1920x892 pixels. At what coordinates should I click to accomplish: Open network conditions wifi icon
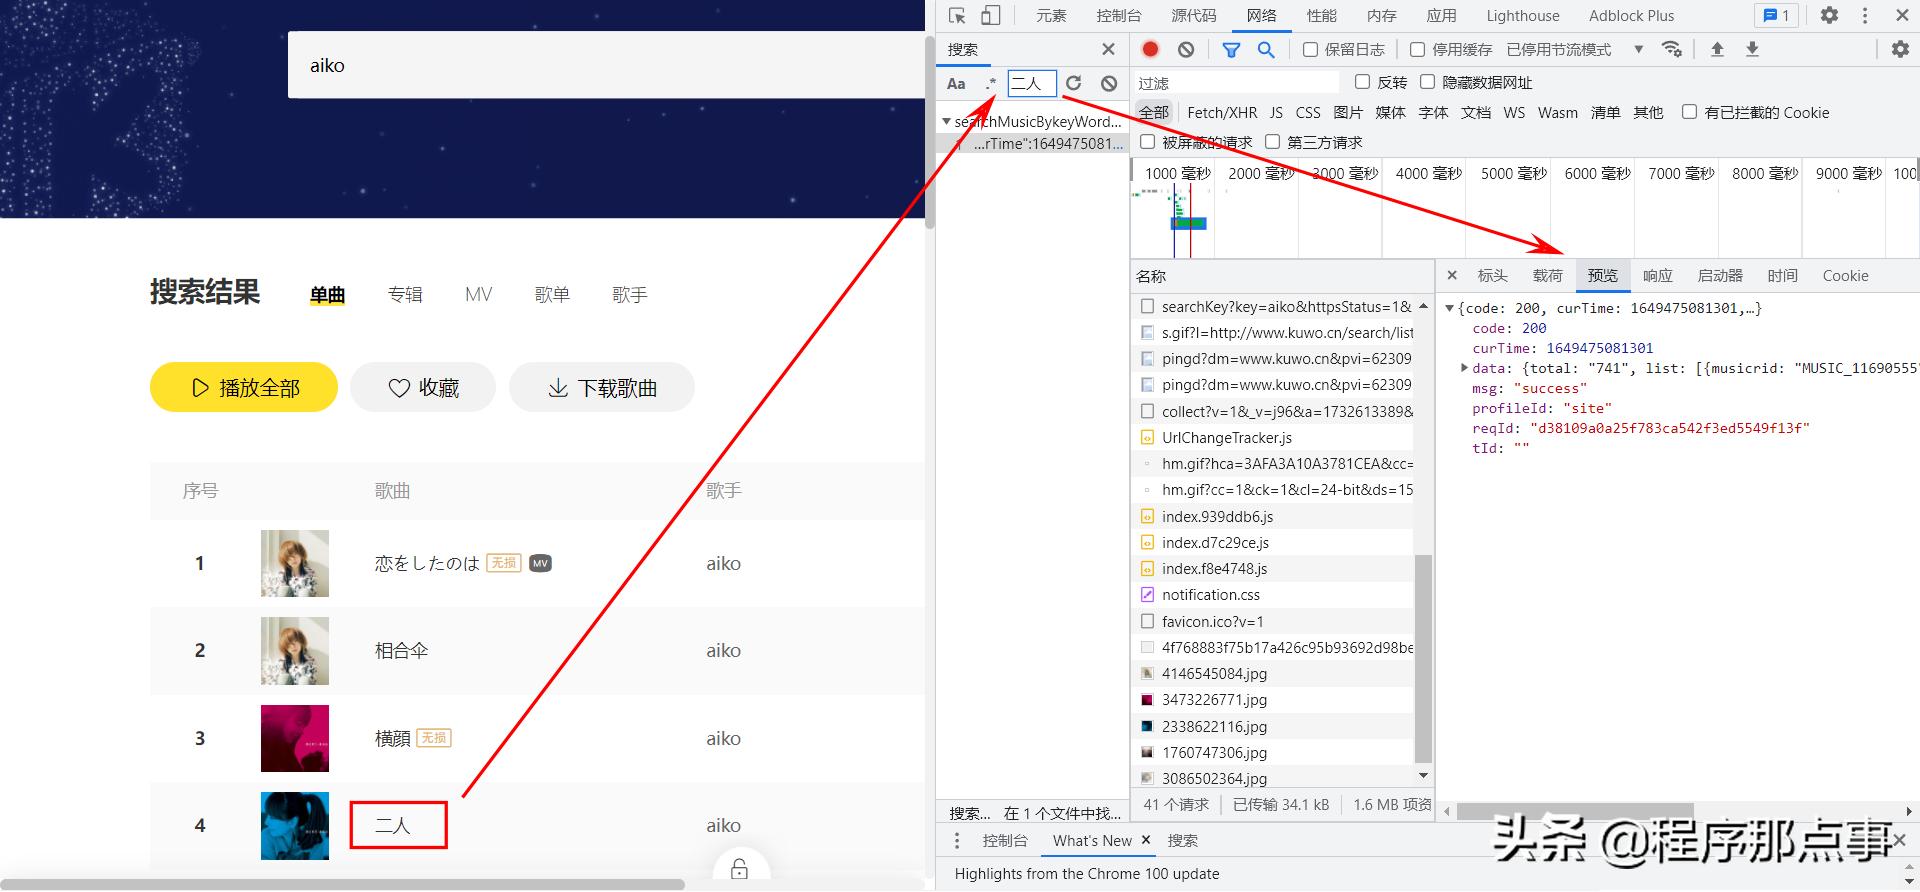pos(1671,49)
